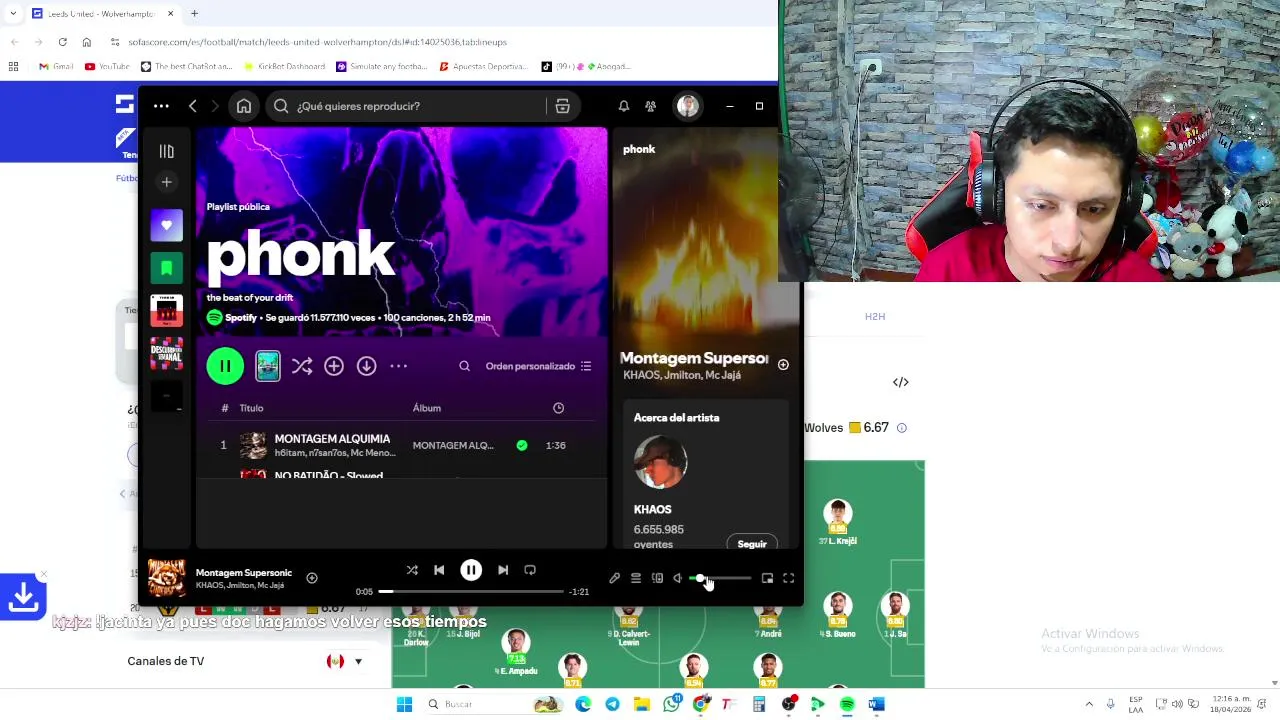
Task: Toggle repeat mode
Action: (x=530, y=570)
